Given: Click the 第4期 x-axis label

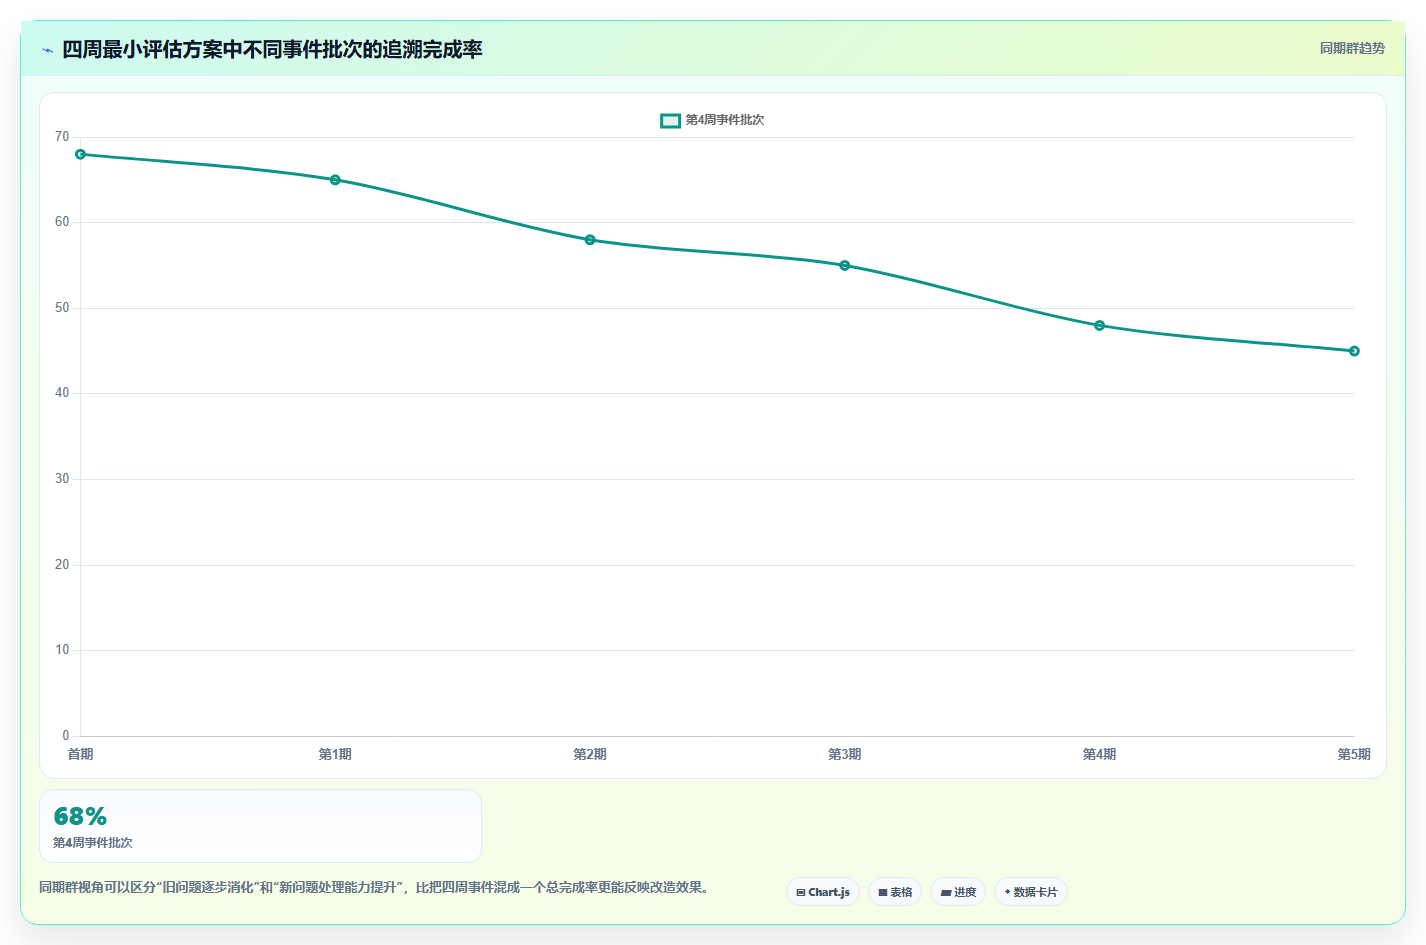Looking at the screenshot, I should (x=1100, y=754).
